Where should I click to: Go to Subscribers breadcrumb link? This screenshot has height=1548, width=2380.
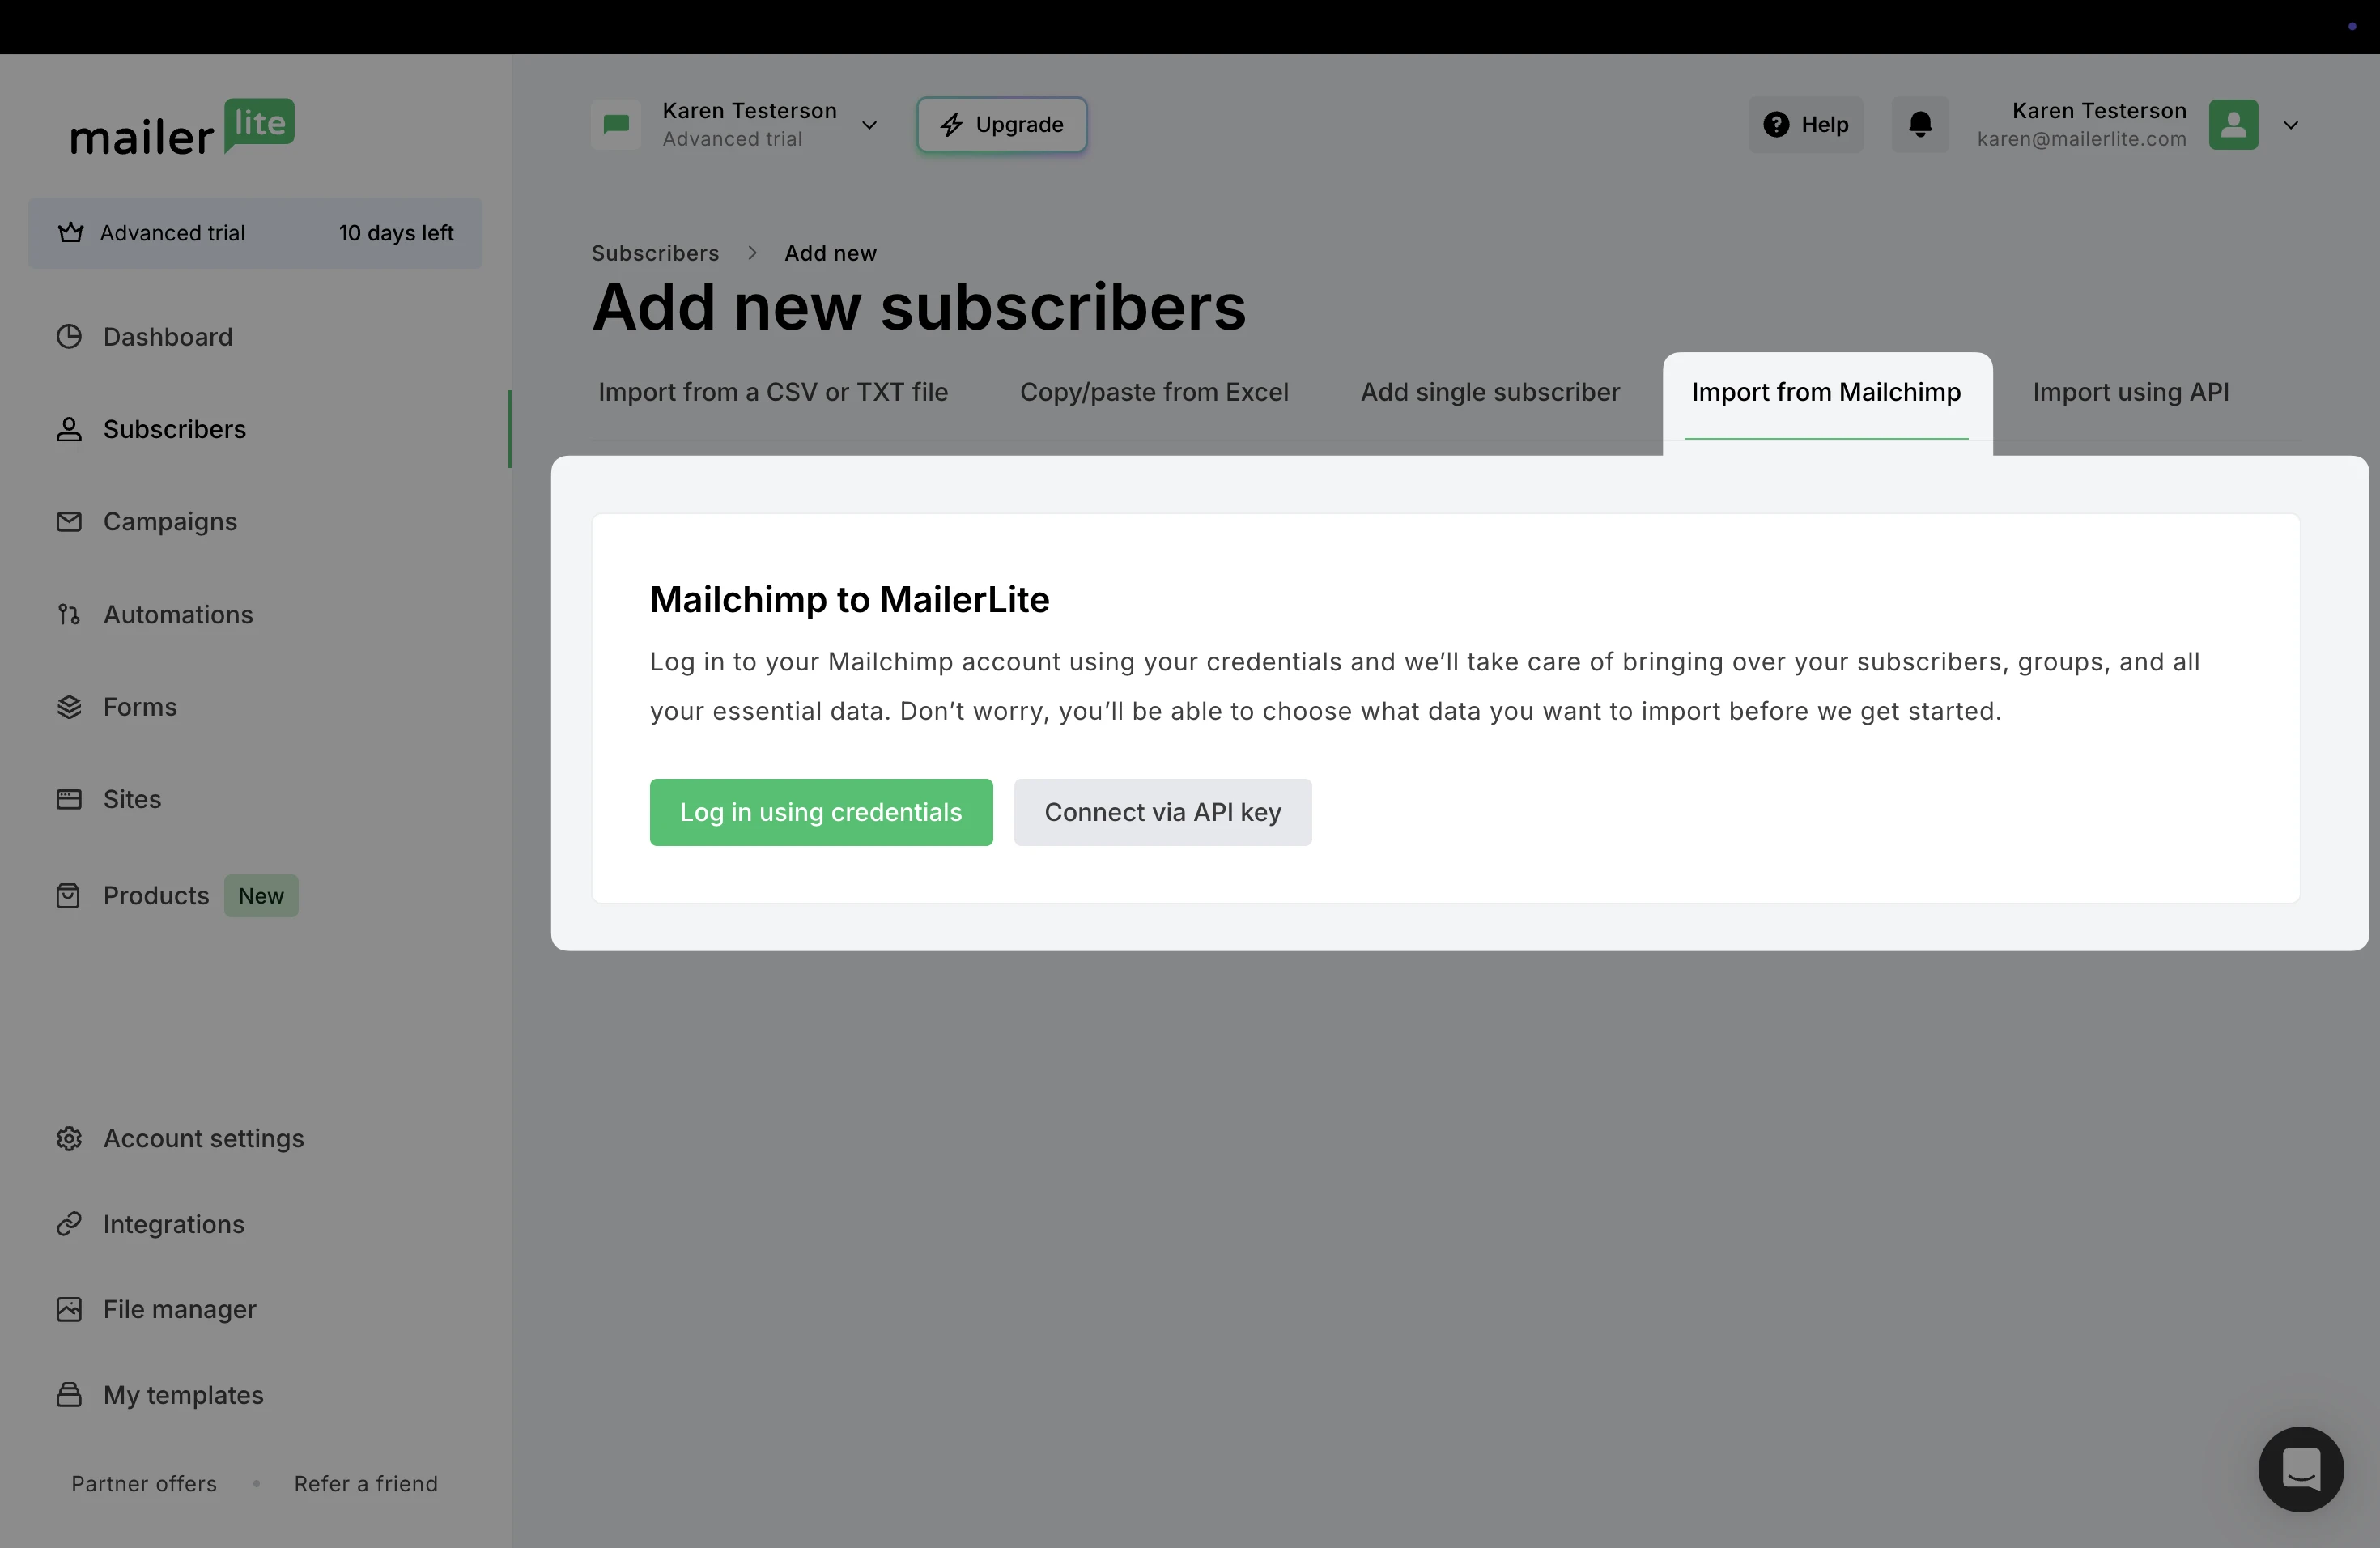[655, 253]
